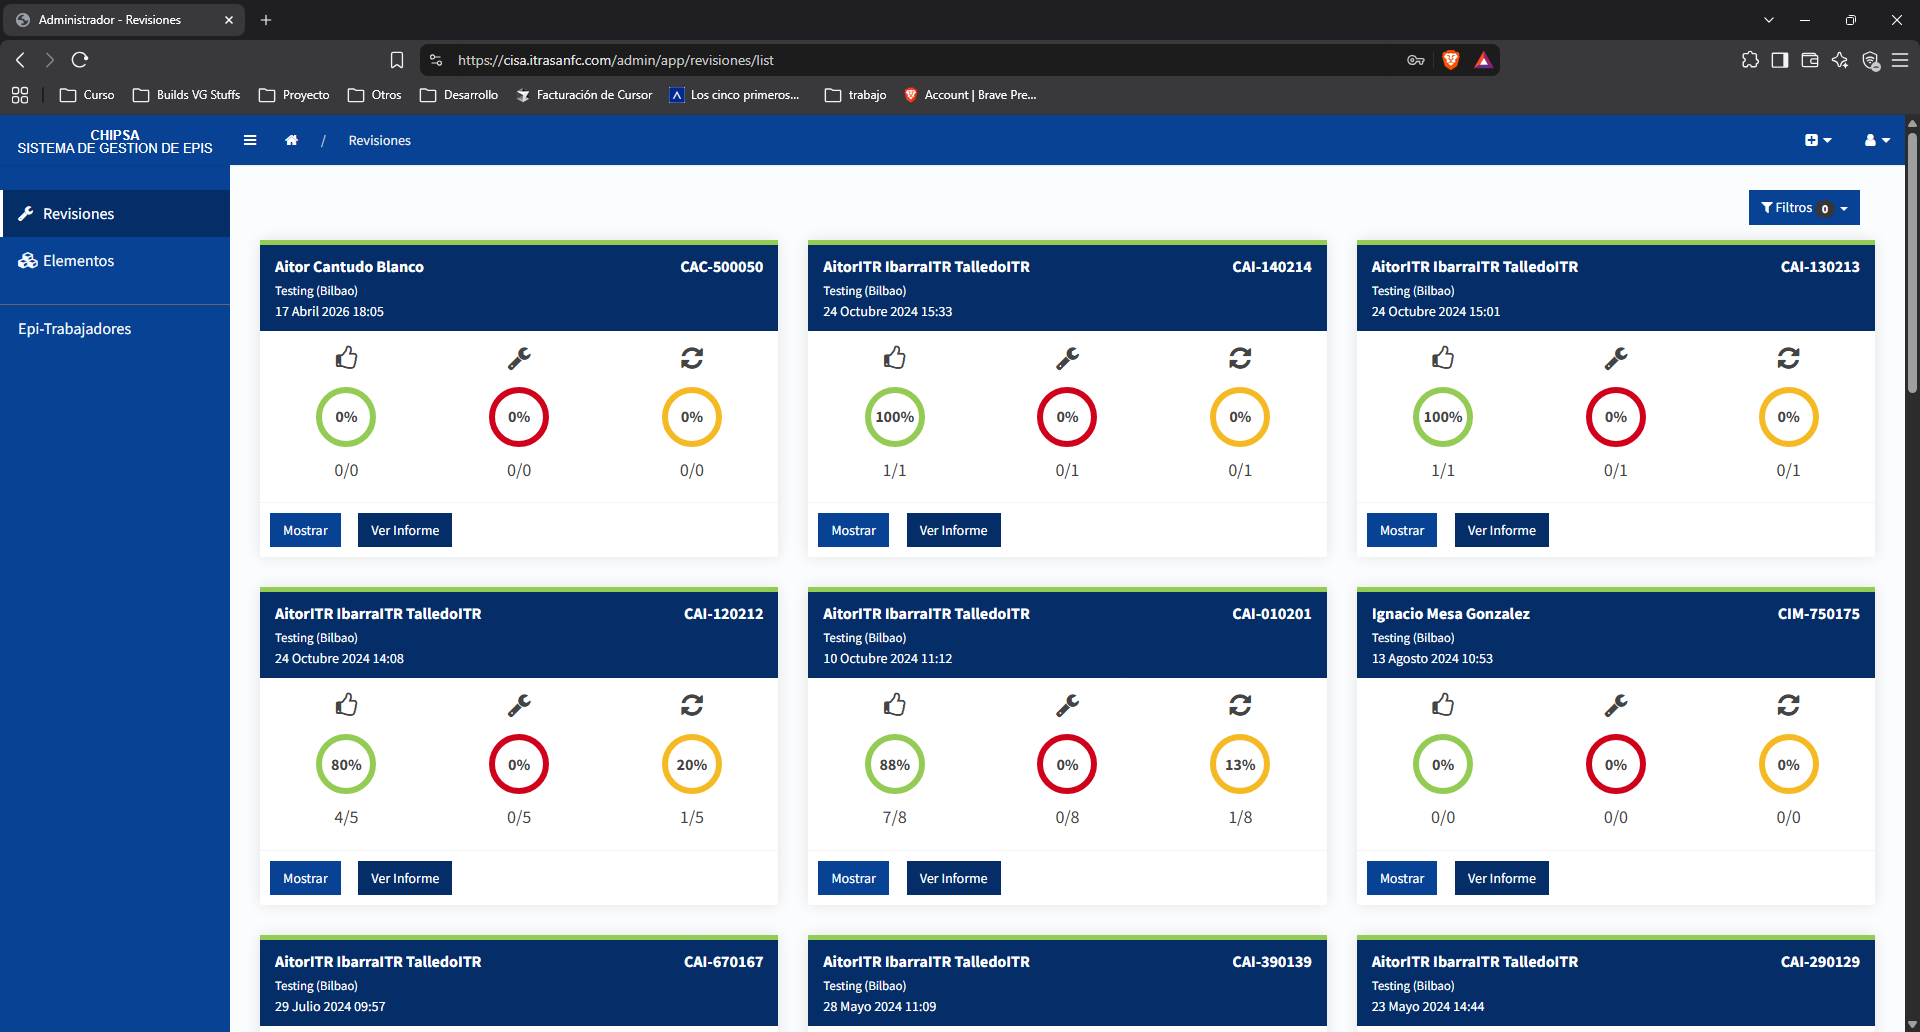Click Mostrar on the CAI-120212 card
Viewport: 1920px width, 1032px height.
[x=305, y=878]
